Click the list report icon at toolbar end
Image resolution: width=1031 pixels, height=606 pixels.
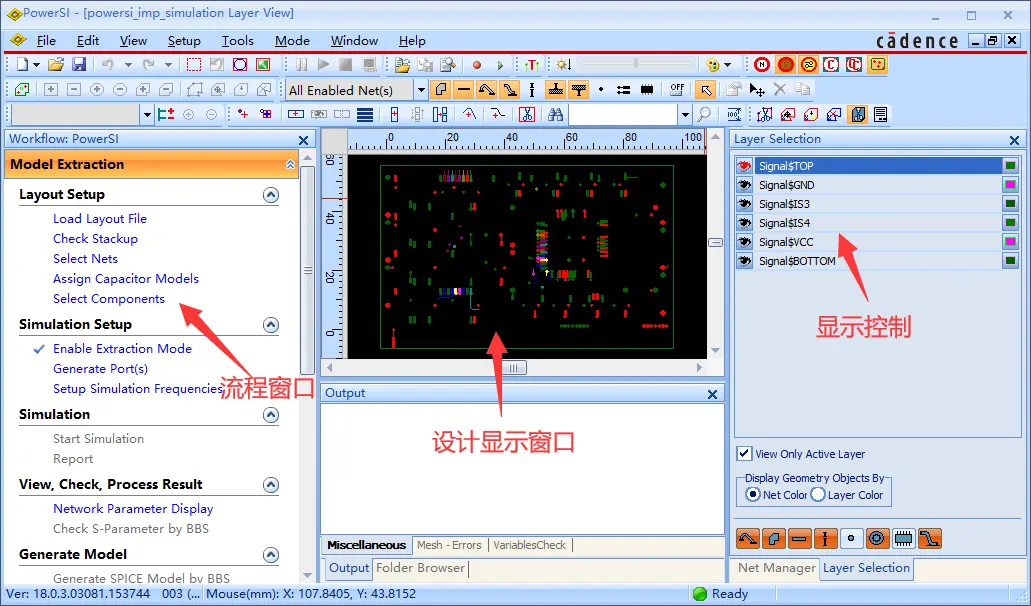[880, 114]
